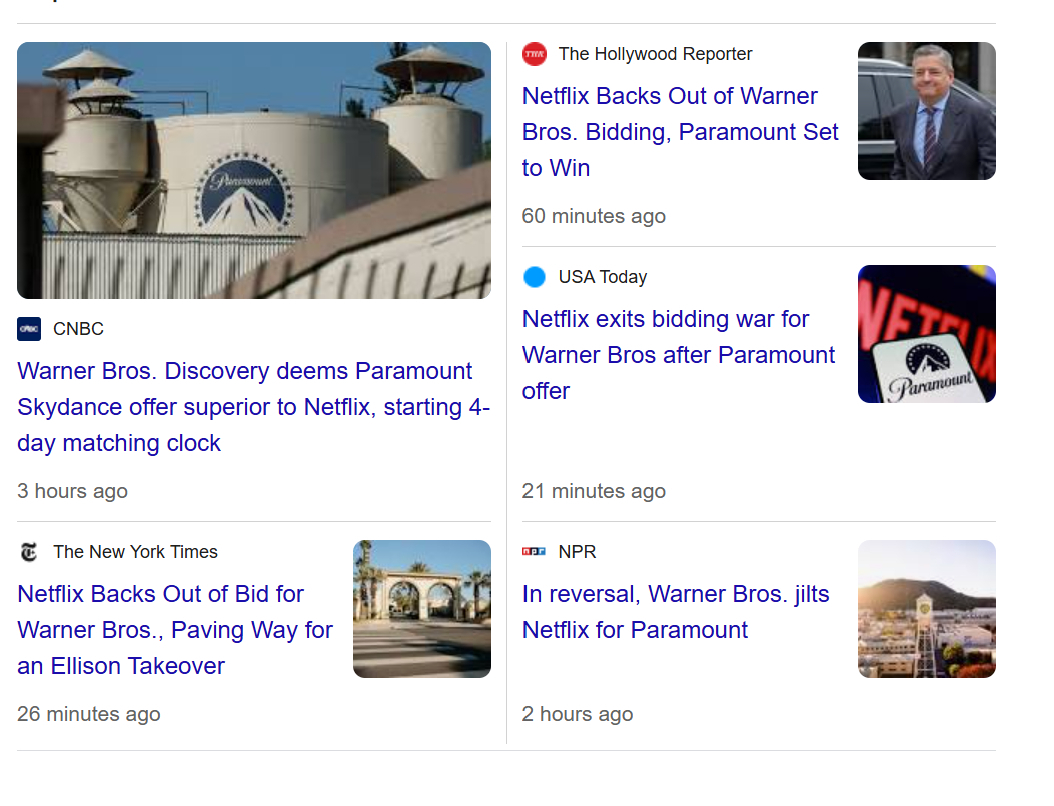Click the NPR source name text
Image resolution: width=1054 pixels, height=806 pixels.
pyautogui.click(x=577, y=552)
